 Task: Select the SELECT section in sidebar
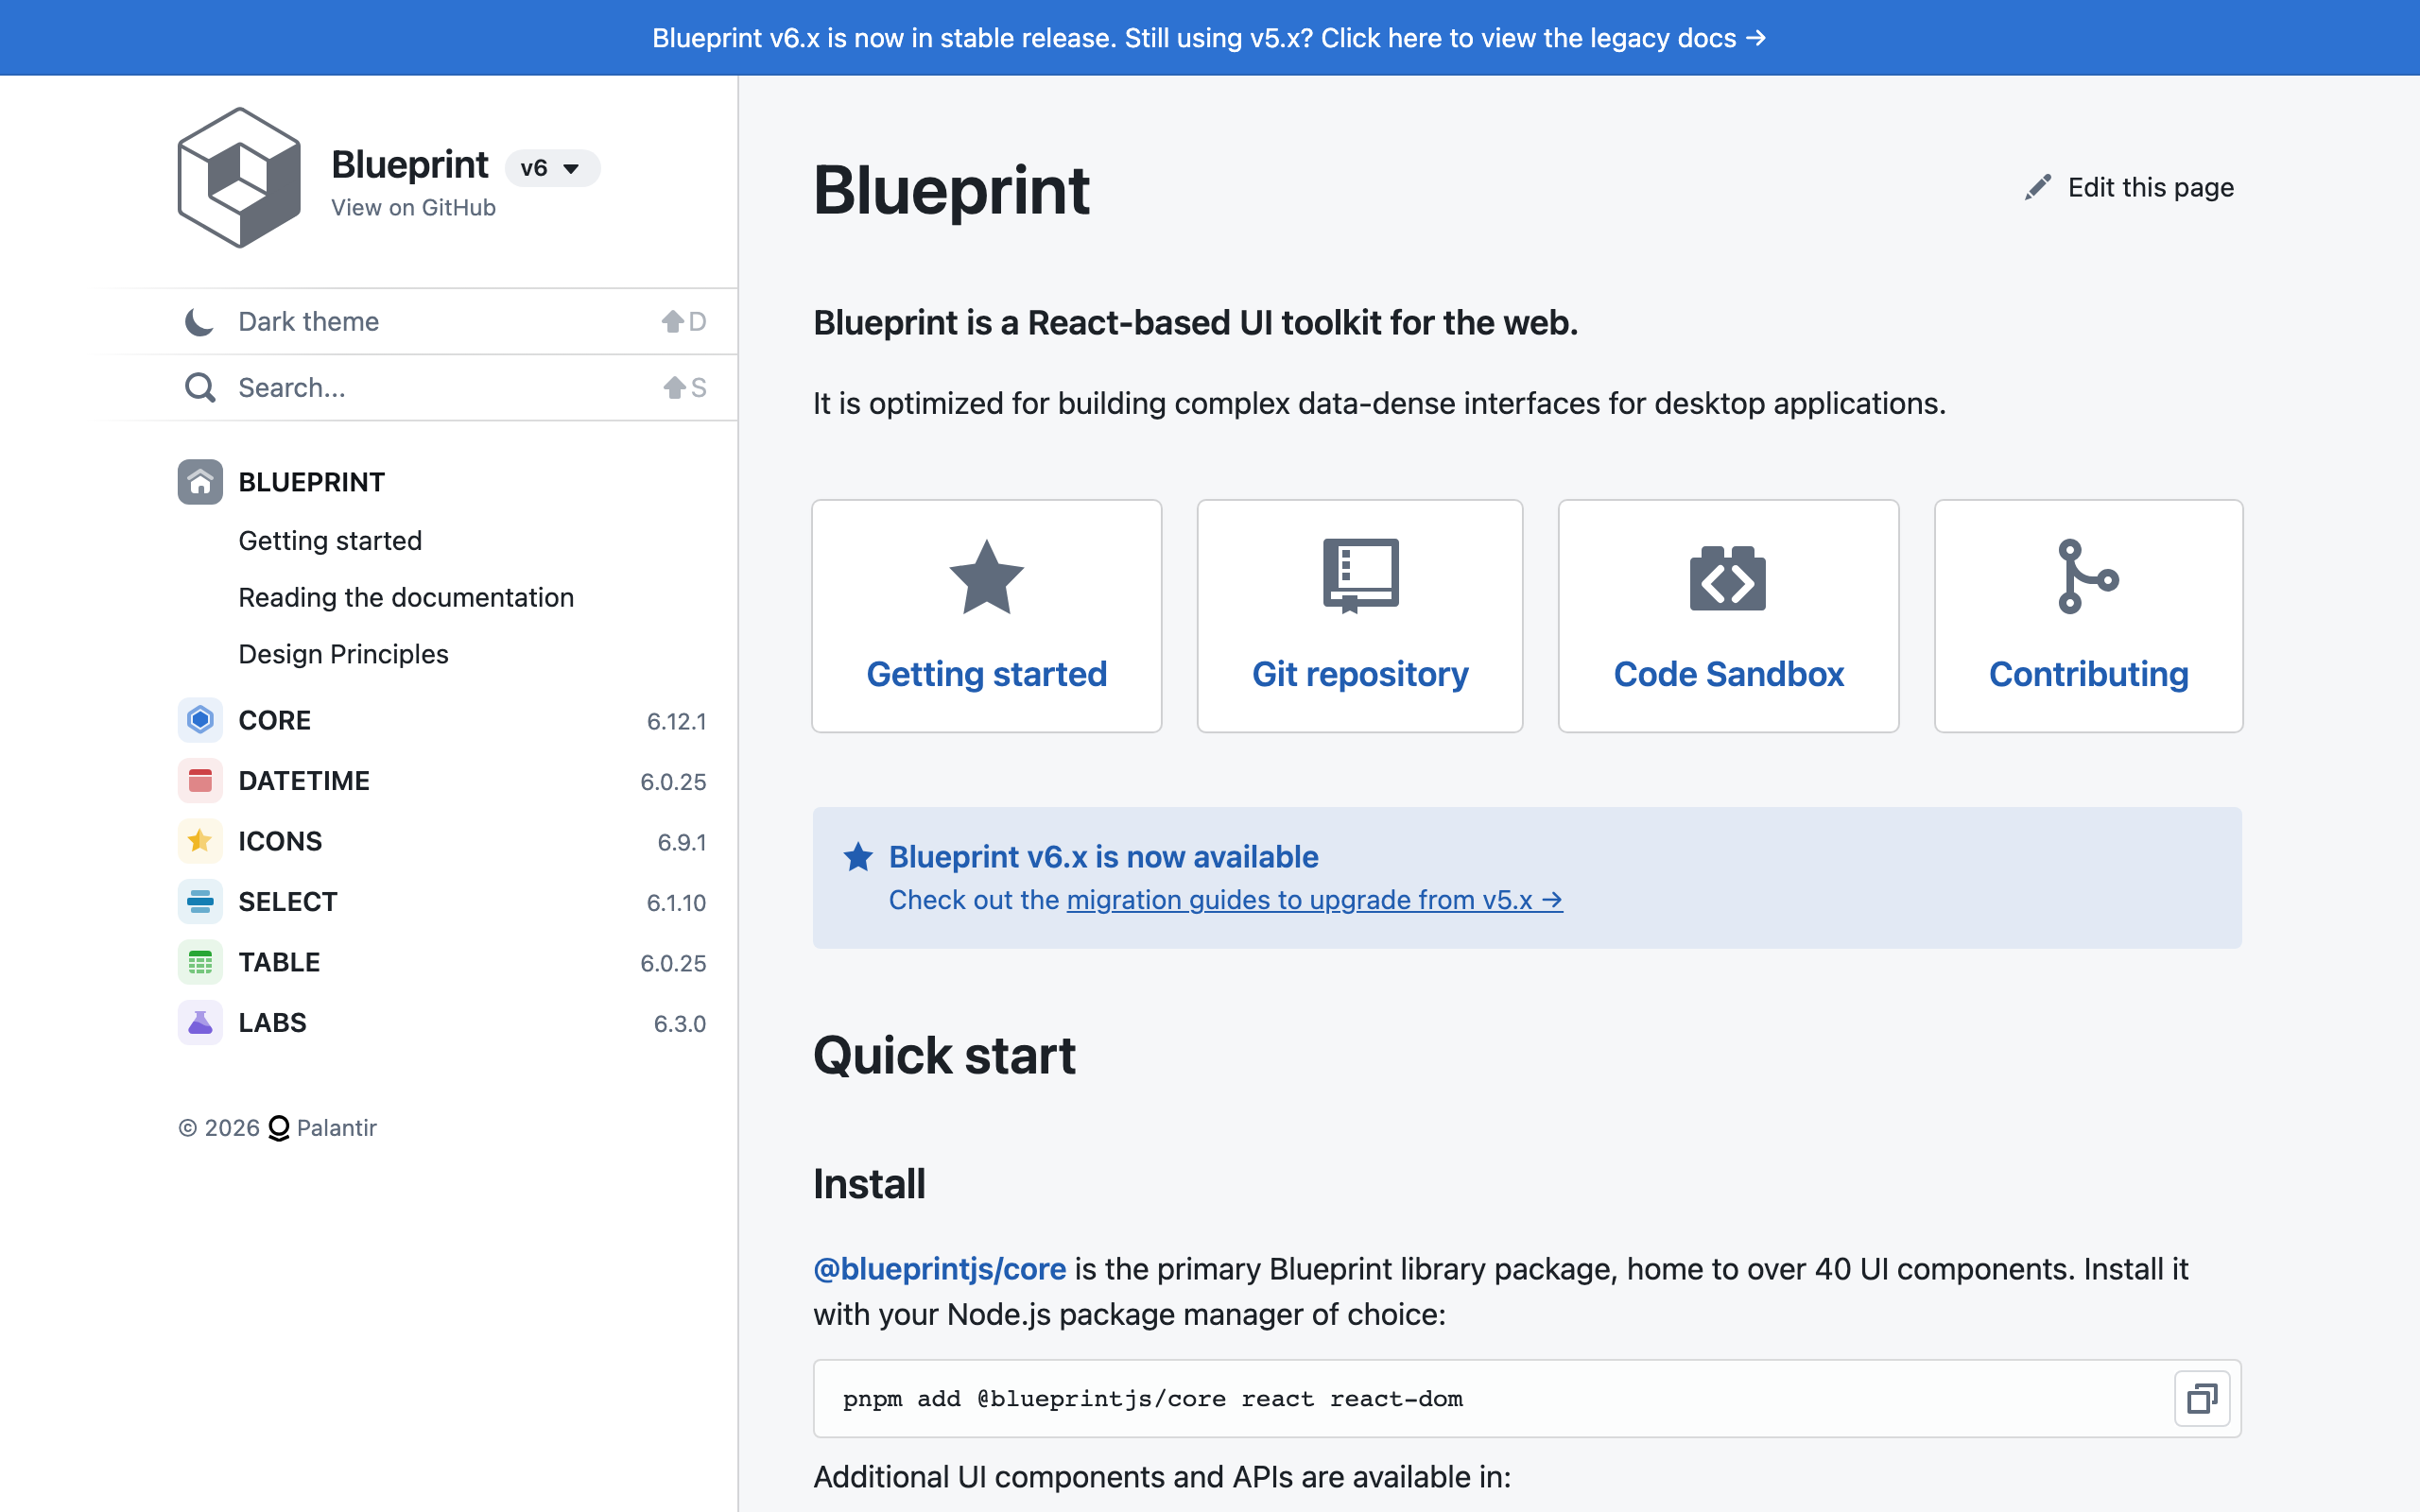tap(442, 902)
